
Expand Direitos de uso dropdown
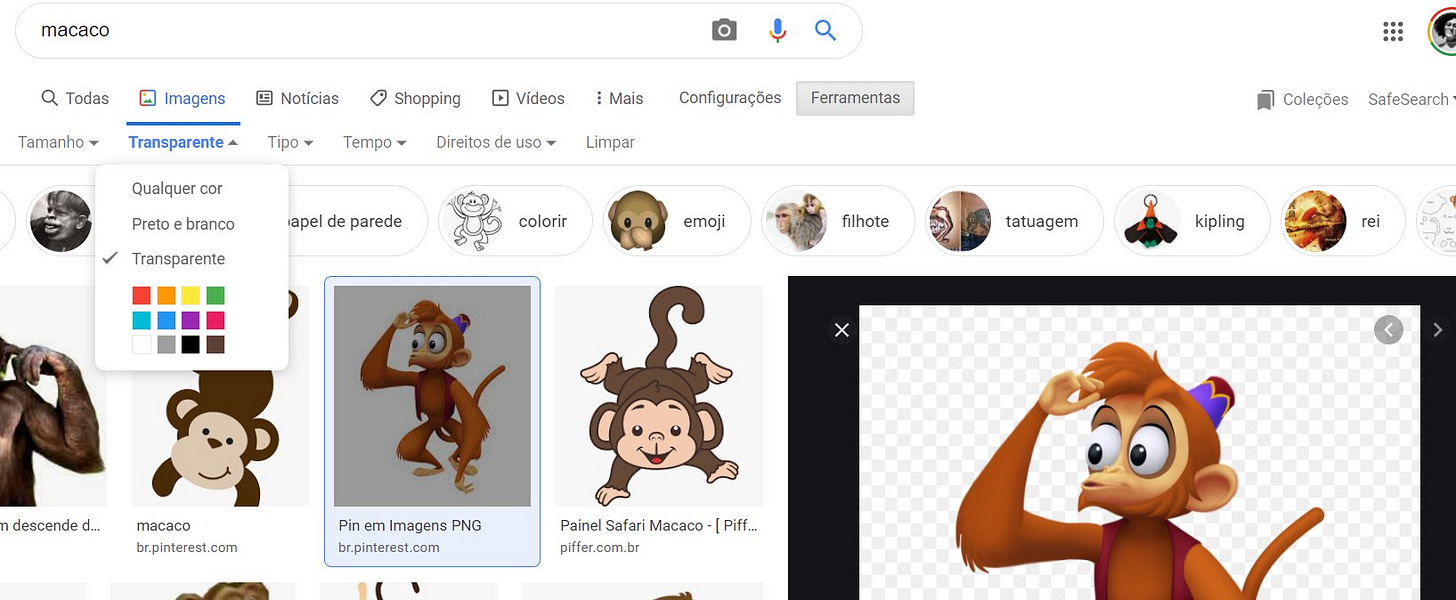click(496, 142)
